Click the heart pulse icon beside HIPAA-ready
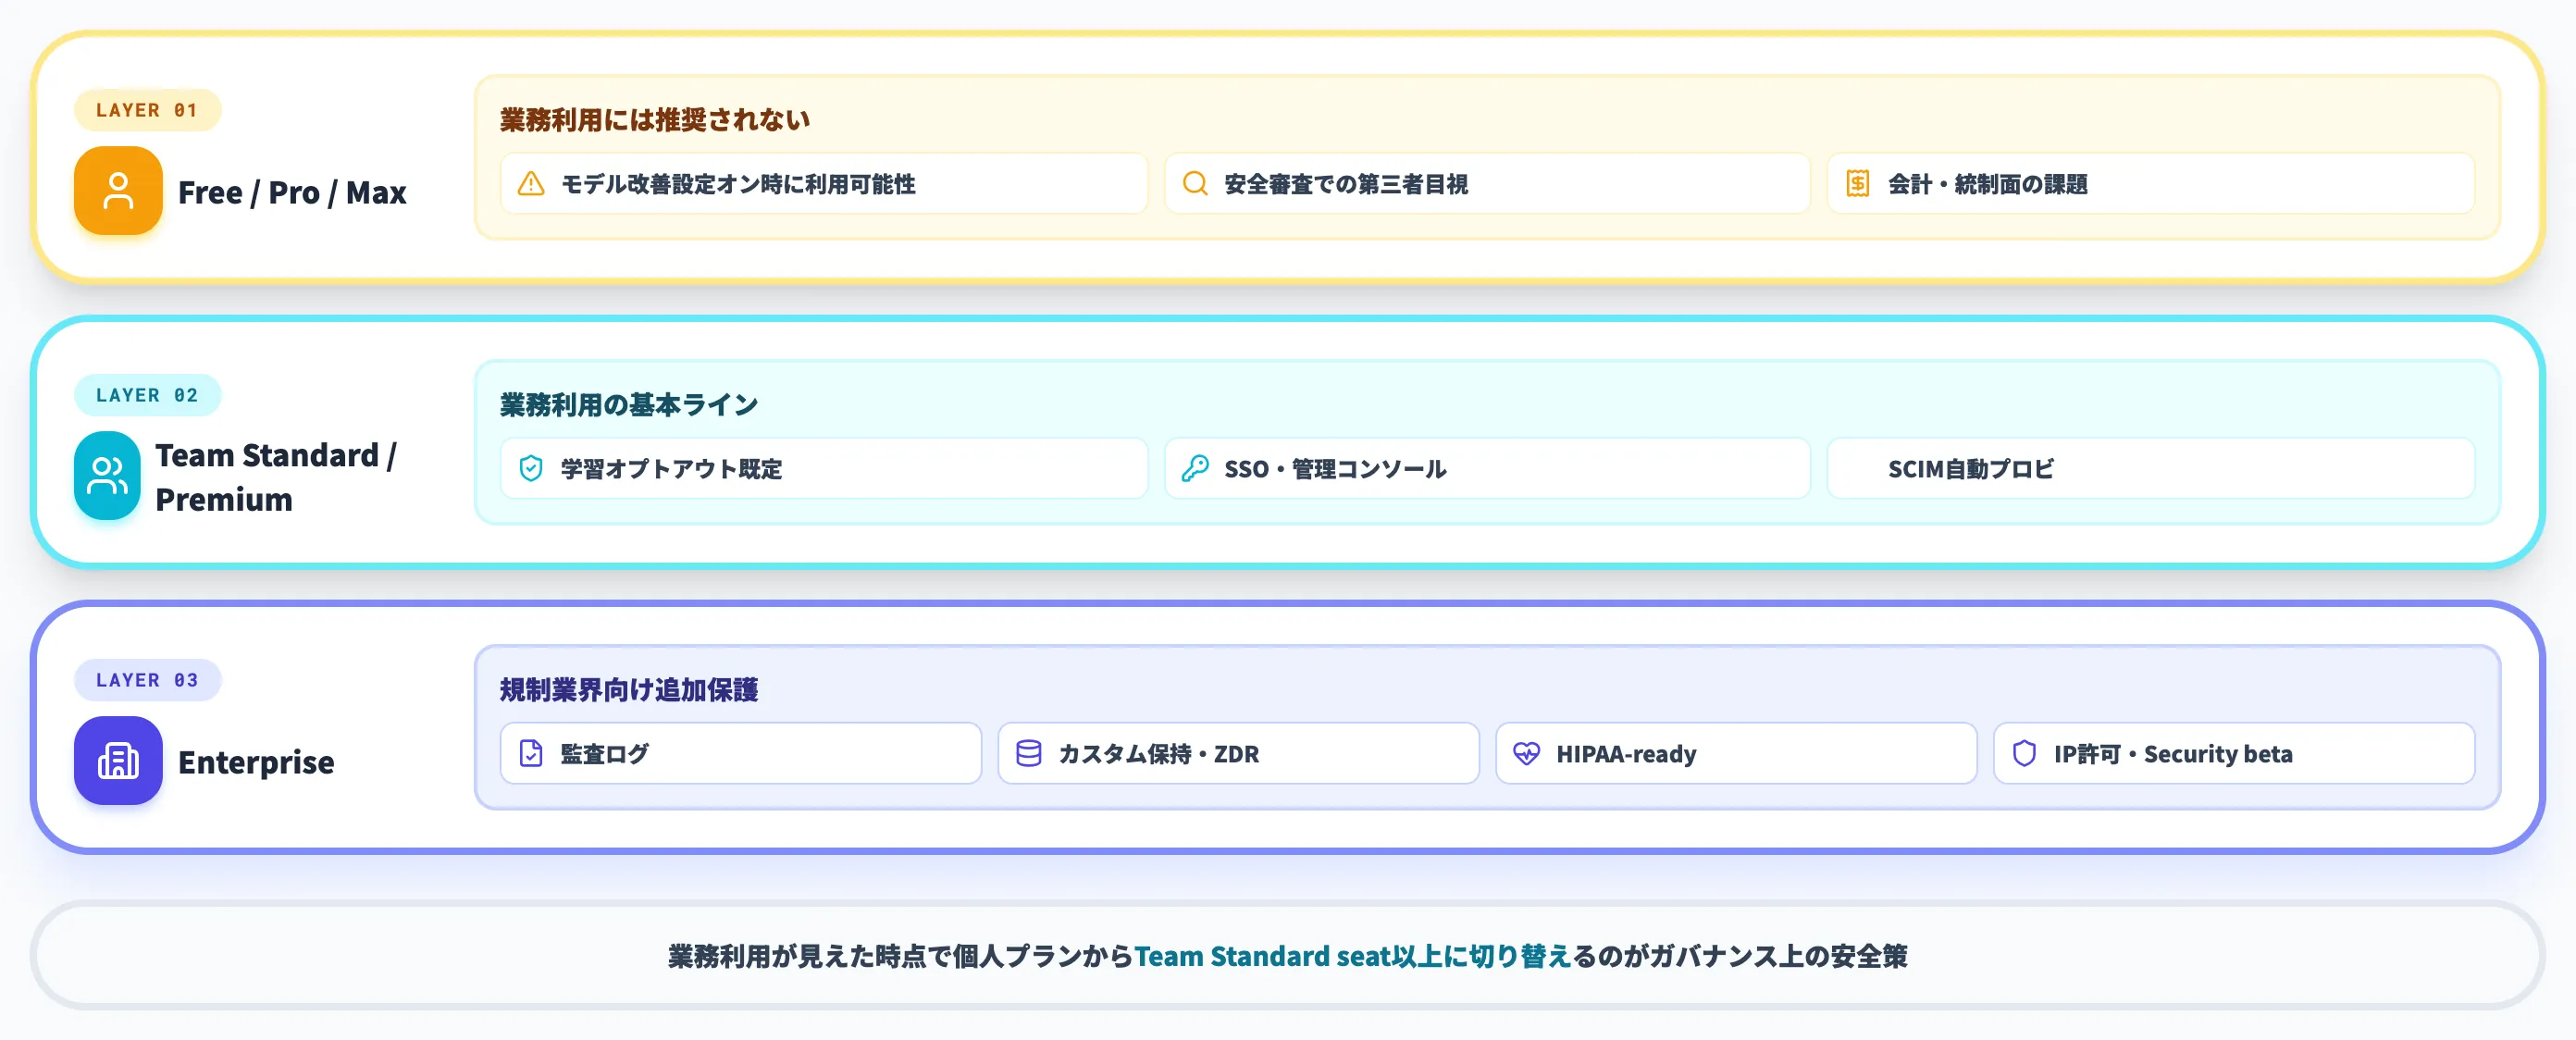 pyautogui.click(x=1526, y=753)
